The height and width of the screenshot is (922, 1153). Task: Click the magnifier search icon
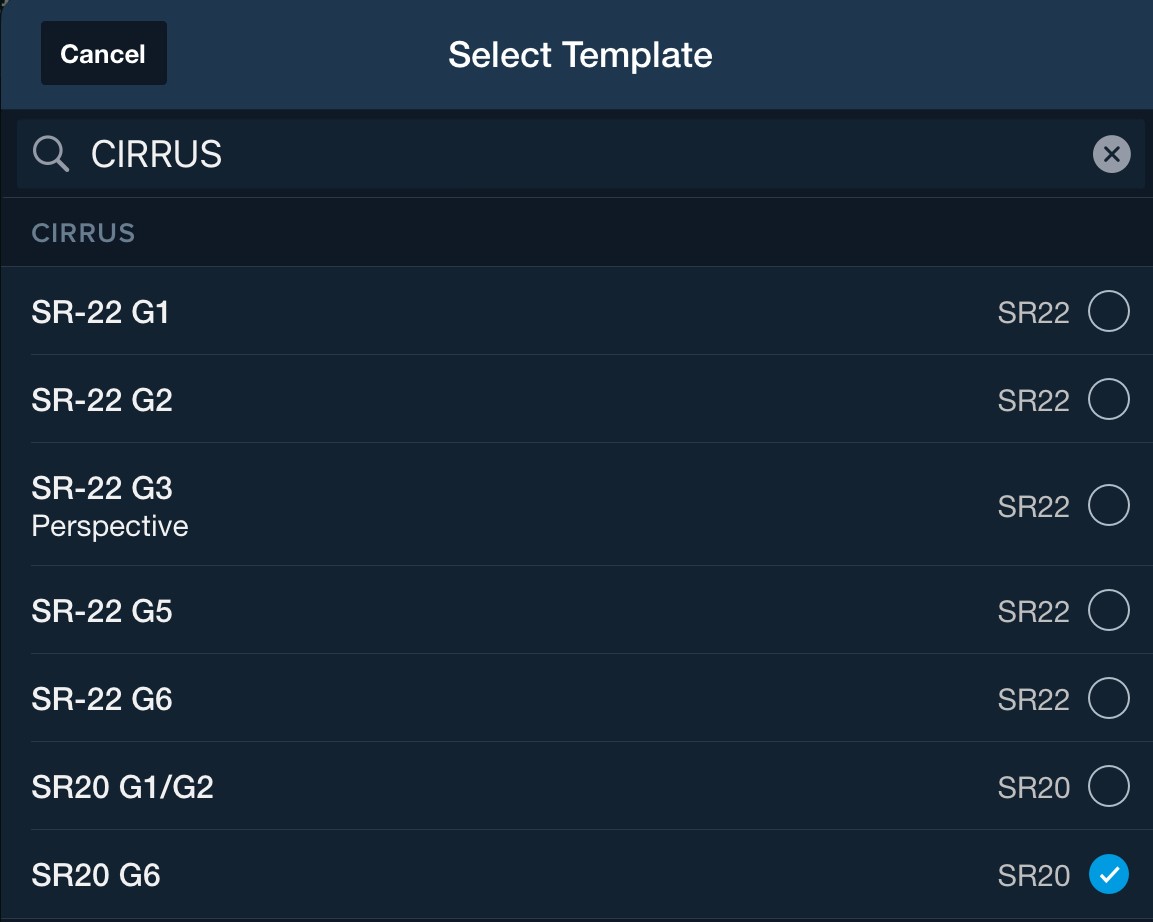coord(51,154)
